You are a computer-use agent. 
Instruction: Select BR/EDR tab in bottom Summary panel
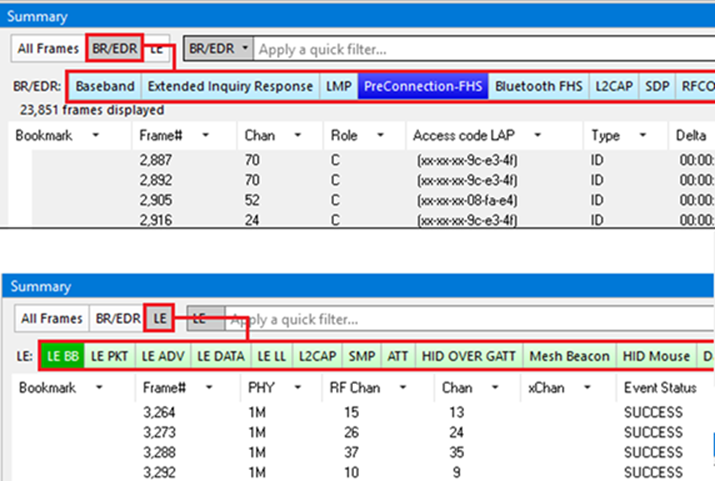(118, 318)
